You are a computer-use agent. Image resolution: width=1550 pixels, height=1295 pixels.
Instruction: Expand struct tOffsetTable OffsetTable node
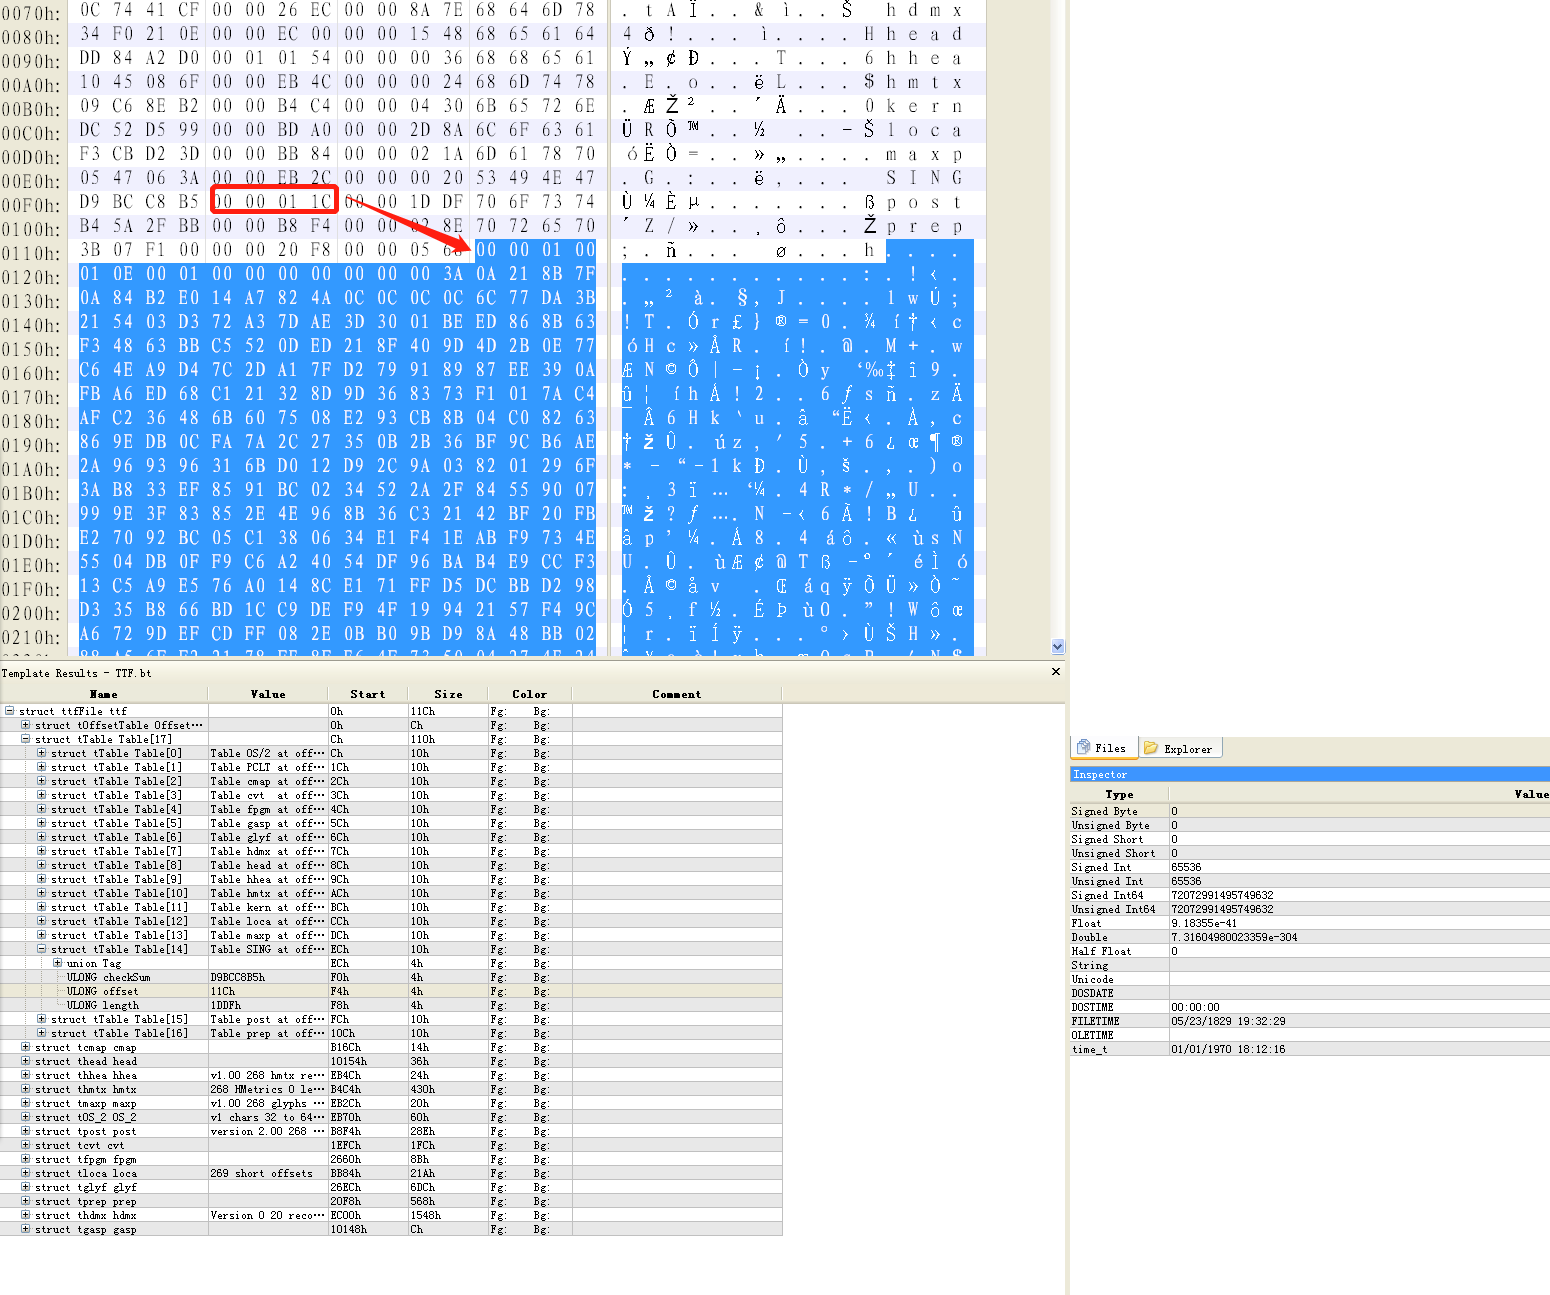[x=24, y=725]
